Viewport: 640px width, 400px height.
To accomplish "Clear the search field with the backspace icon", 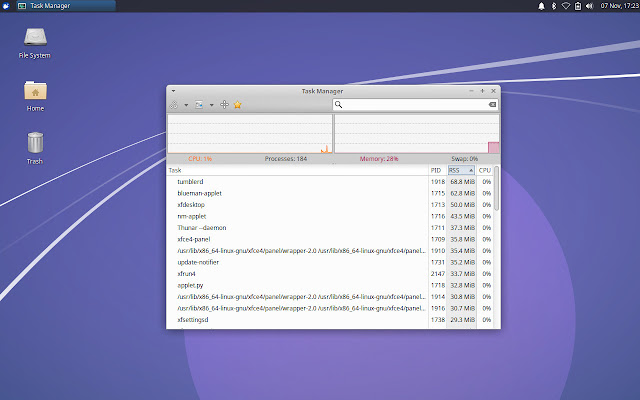I will coord(492,105).
